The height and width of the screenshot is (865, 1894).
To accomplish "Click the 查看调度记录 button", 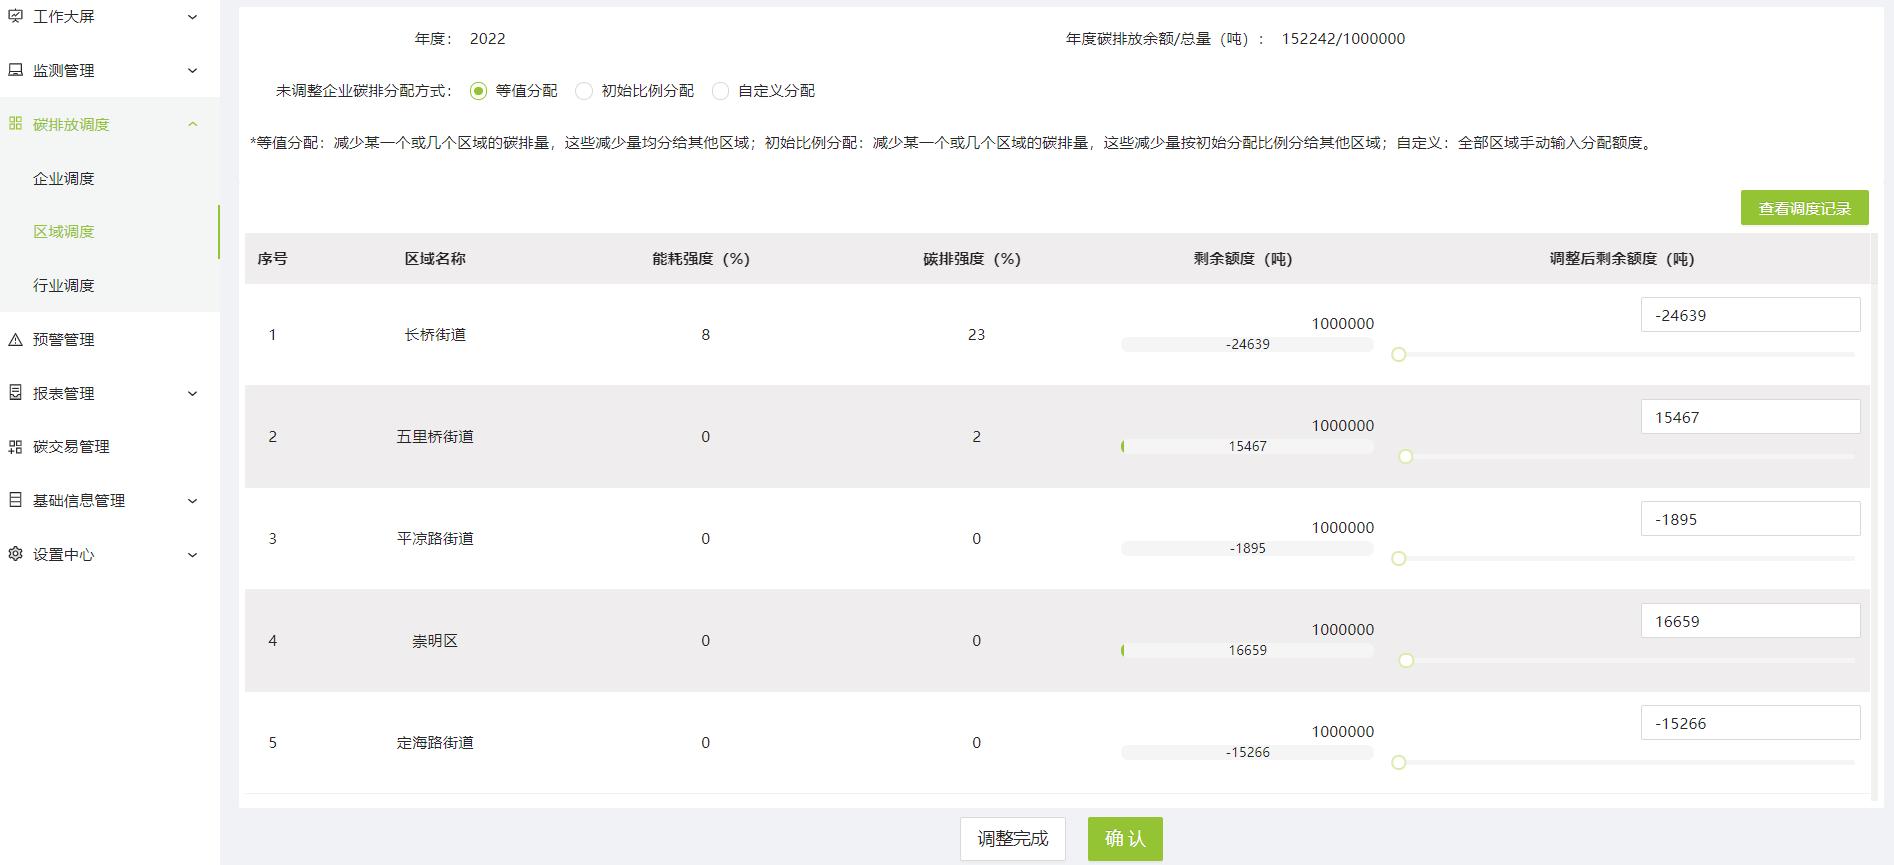I will [1805, 208].
